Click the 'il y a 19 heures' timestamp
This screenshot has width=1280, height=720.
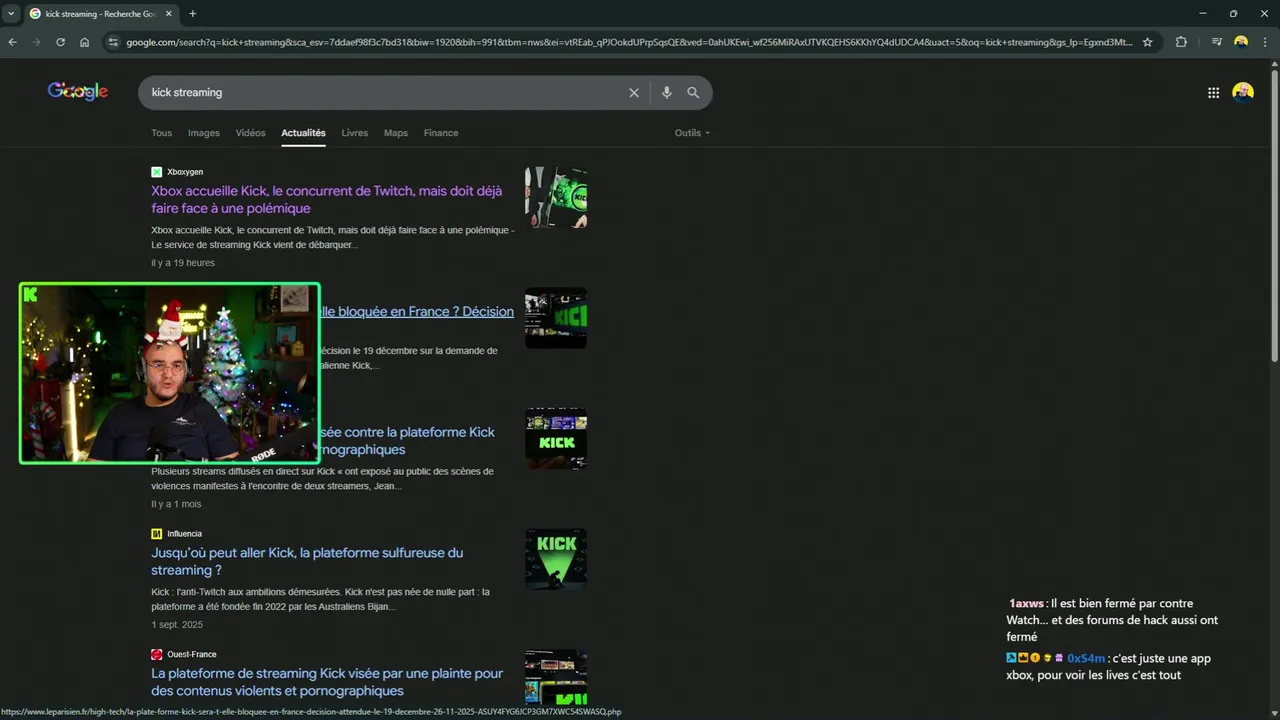coord(183,263)
